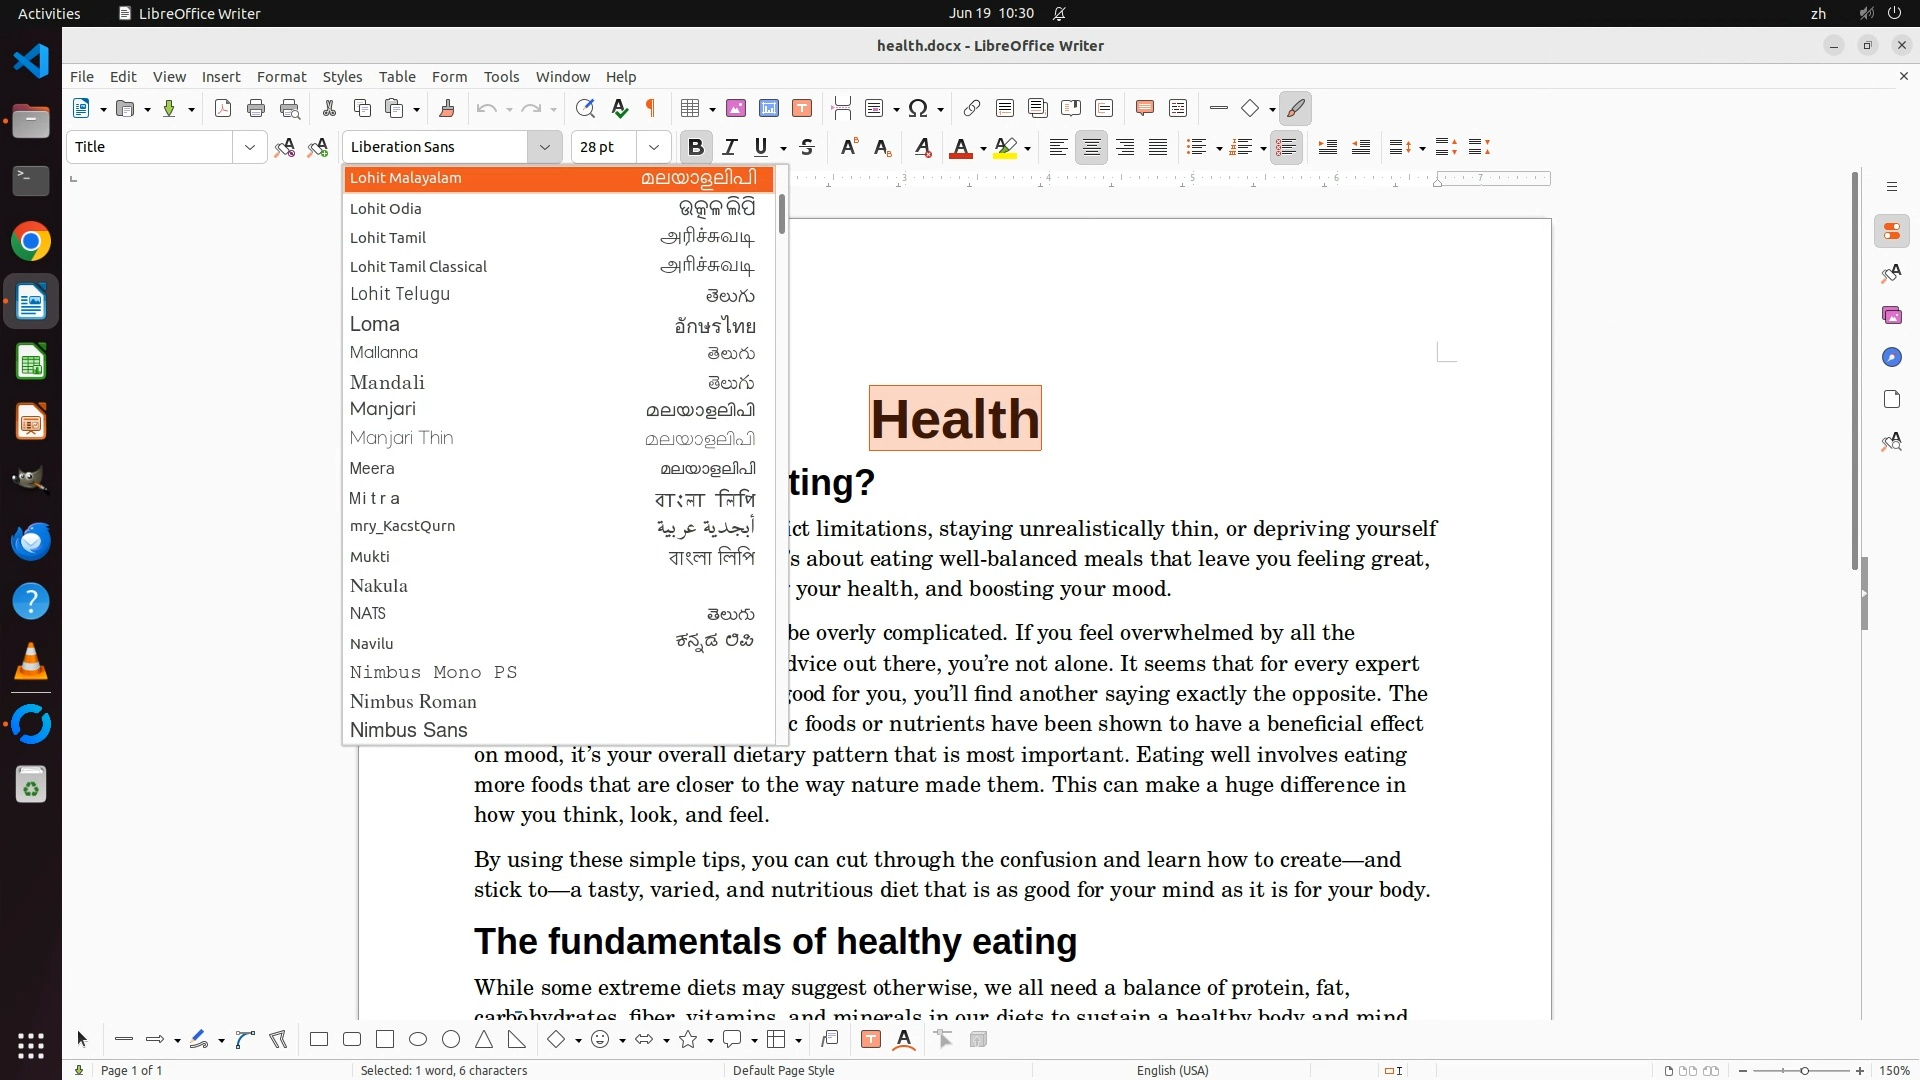The height and width of the screenshot is (1080, 1920).
Task: Select the Manjari font entry
Action: tap(383, 409)
